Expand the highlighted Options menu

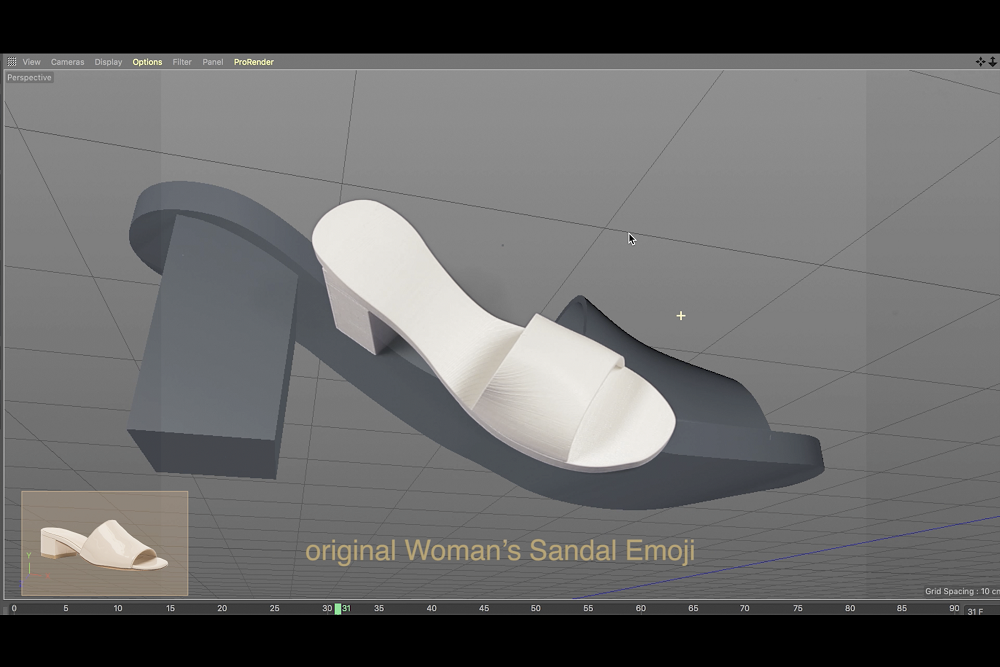coord(147,62)
